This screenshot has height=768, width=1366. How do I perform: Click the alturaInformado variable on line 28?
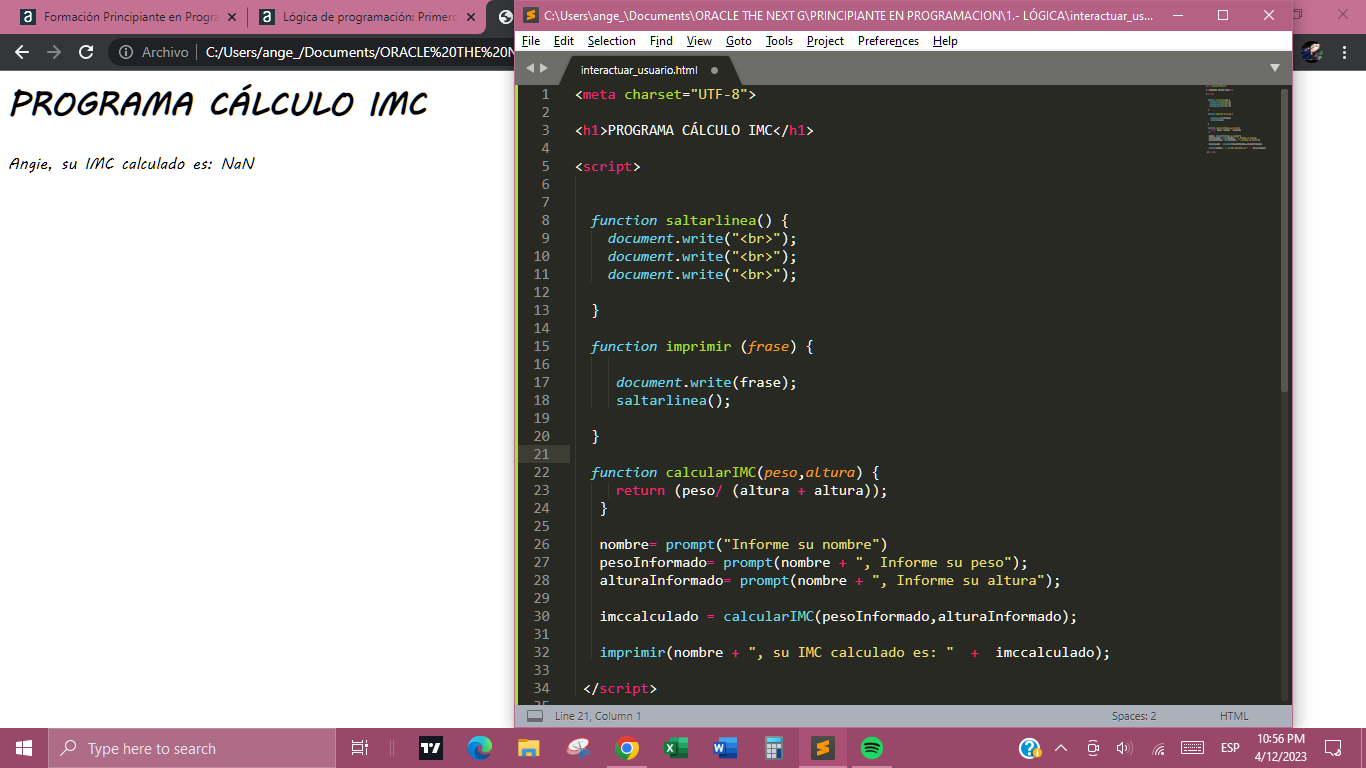tap(661, 580)
